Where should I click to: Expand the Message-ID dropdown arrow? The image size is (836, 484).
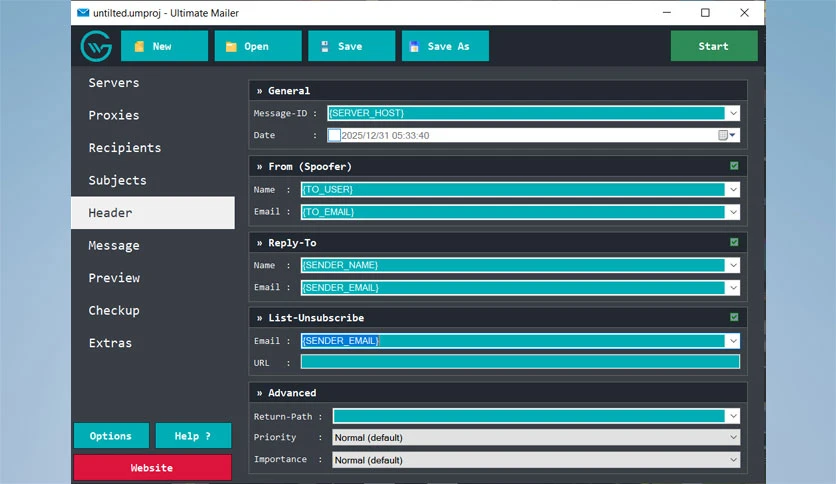pos(733,113)
